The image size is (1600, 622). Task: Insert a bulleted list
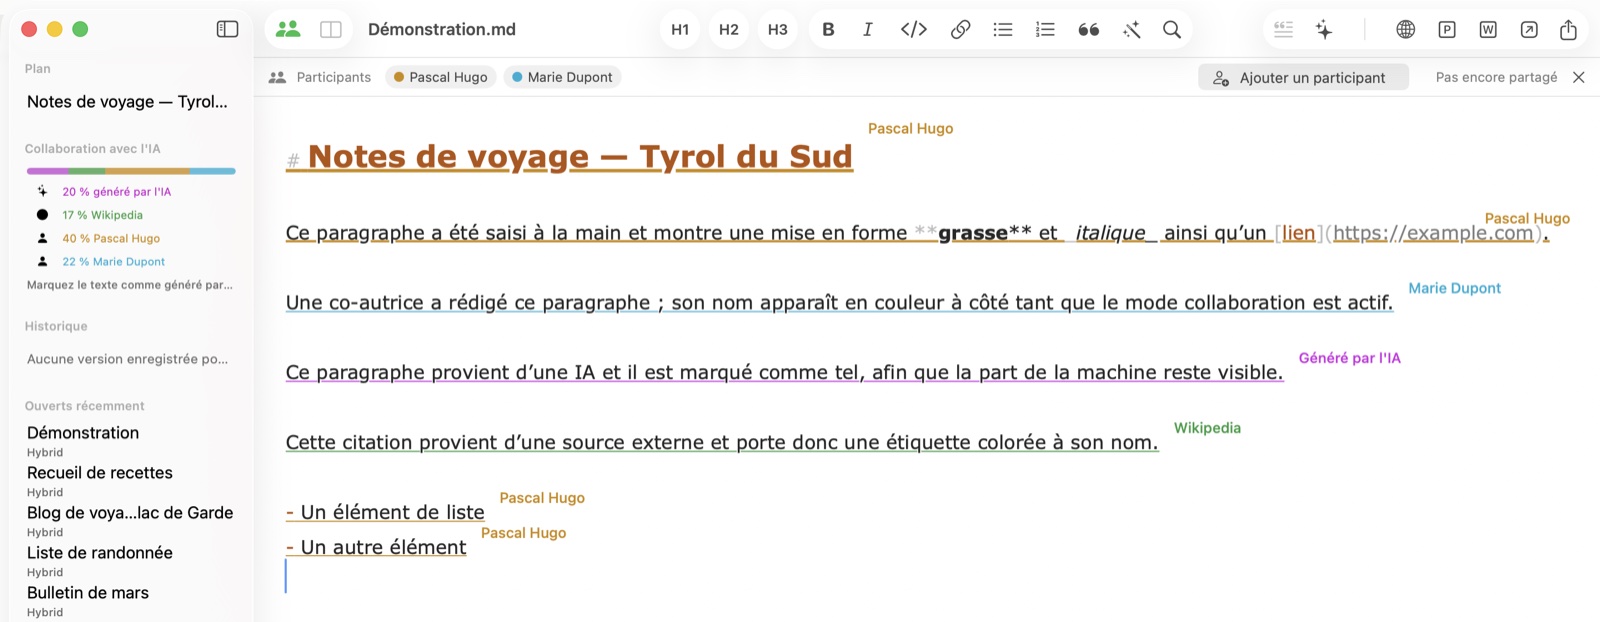click(1003, 29)
